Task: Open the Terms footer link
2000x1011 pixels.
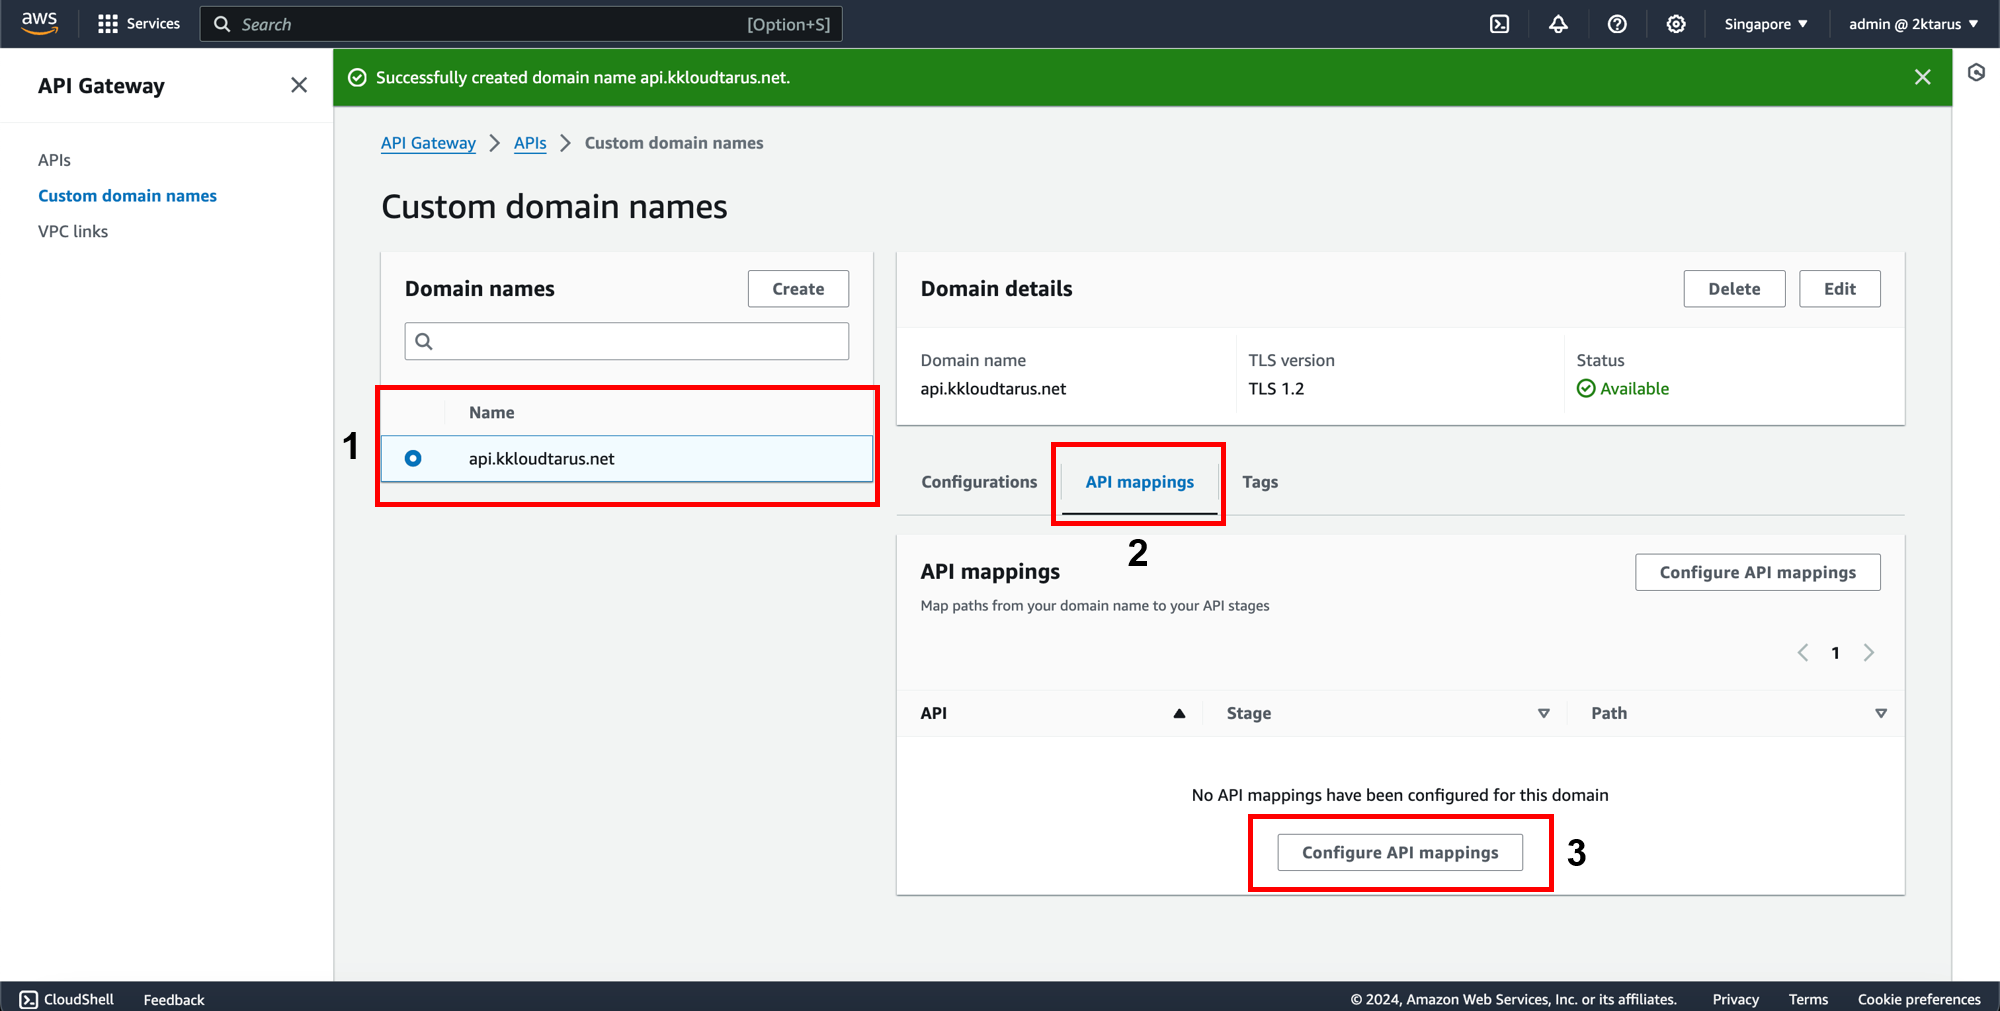Action: click(x=1808, y=999)
